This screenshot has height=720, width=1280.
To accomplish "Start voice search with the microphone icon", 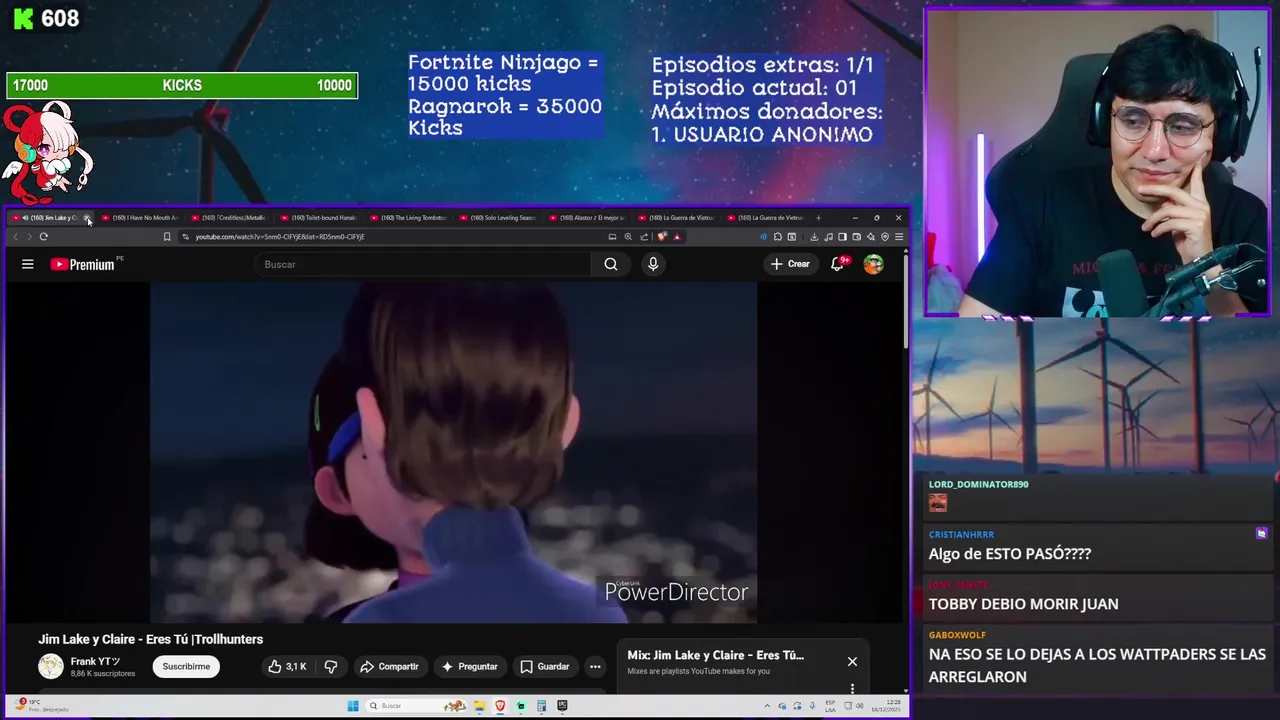I will click(653, 264).
